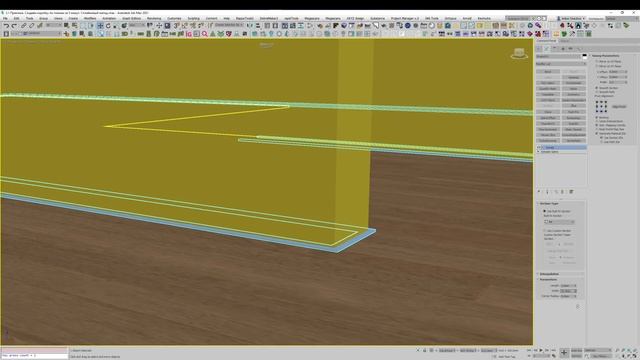This screenshot has height=360, width=640.
Task: Open the Modifiers menu
Action: [90, 18]
